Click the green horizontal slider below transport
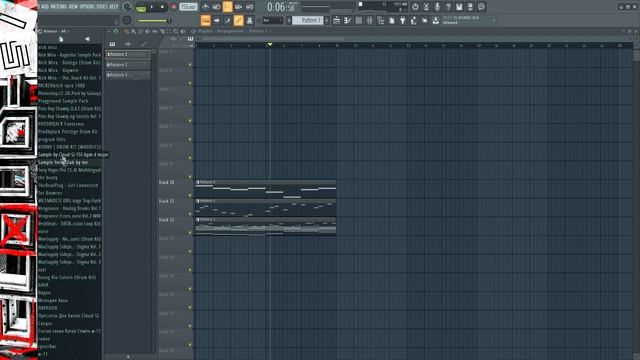 154,20
